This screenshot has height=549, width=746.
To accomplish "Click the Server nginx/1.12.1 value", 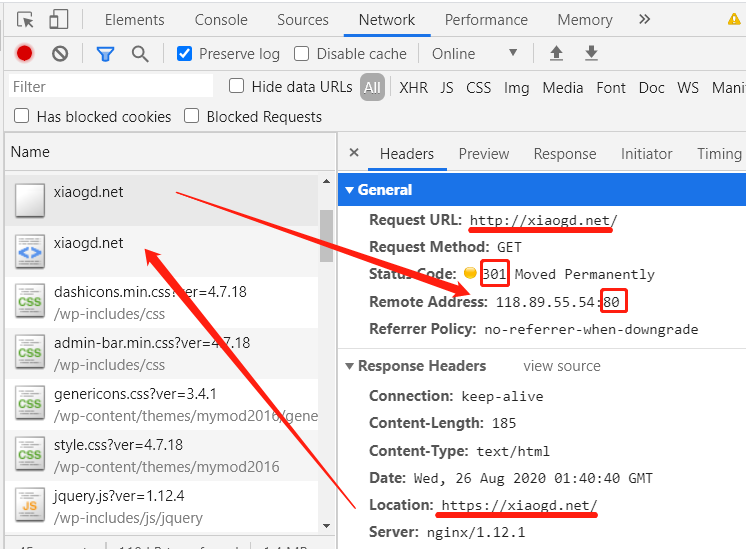I will click(x=476, y=532).
